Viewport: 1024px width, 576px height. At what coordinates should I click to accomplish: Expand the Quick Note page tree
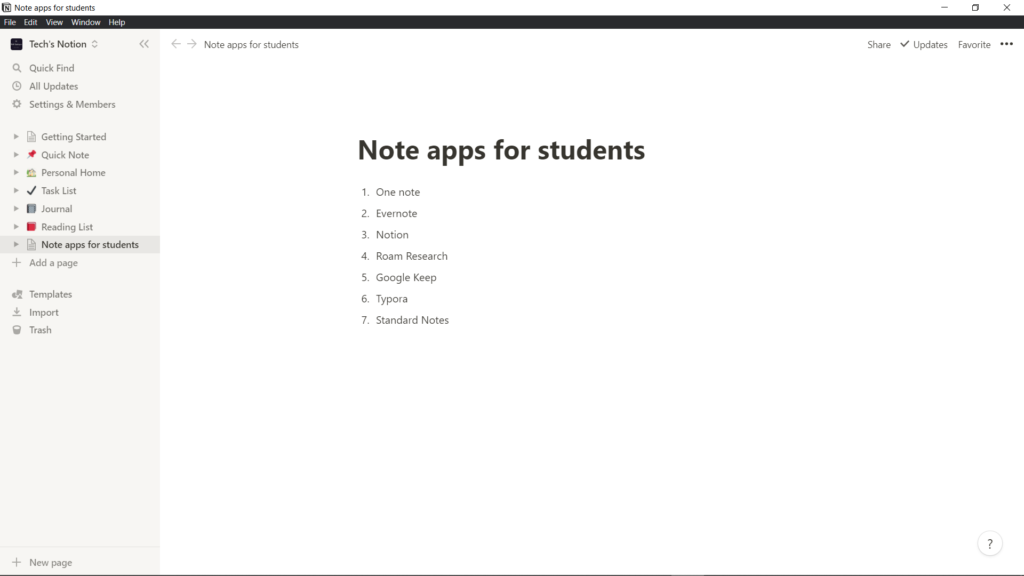pos(16,155)
